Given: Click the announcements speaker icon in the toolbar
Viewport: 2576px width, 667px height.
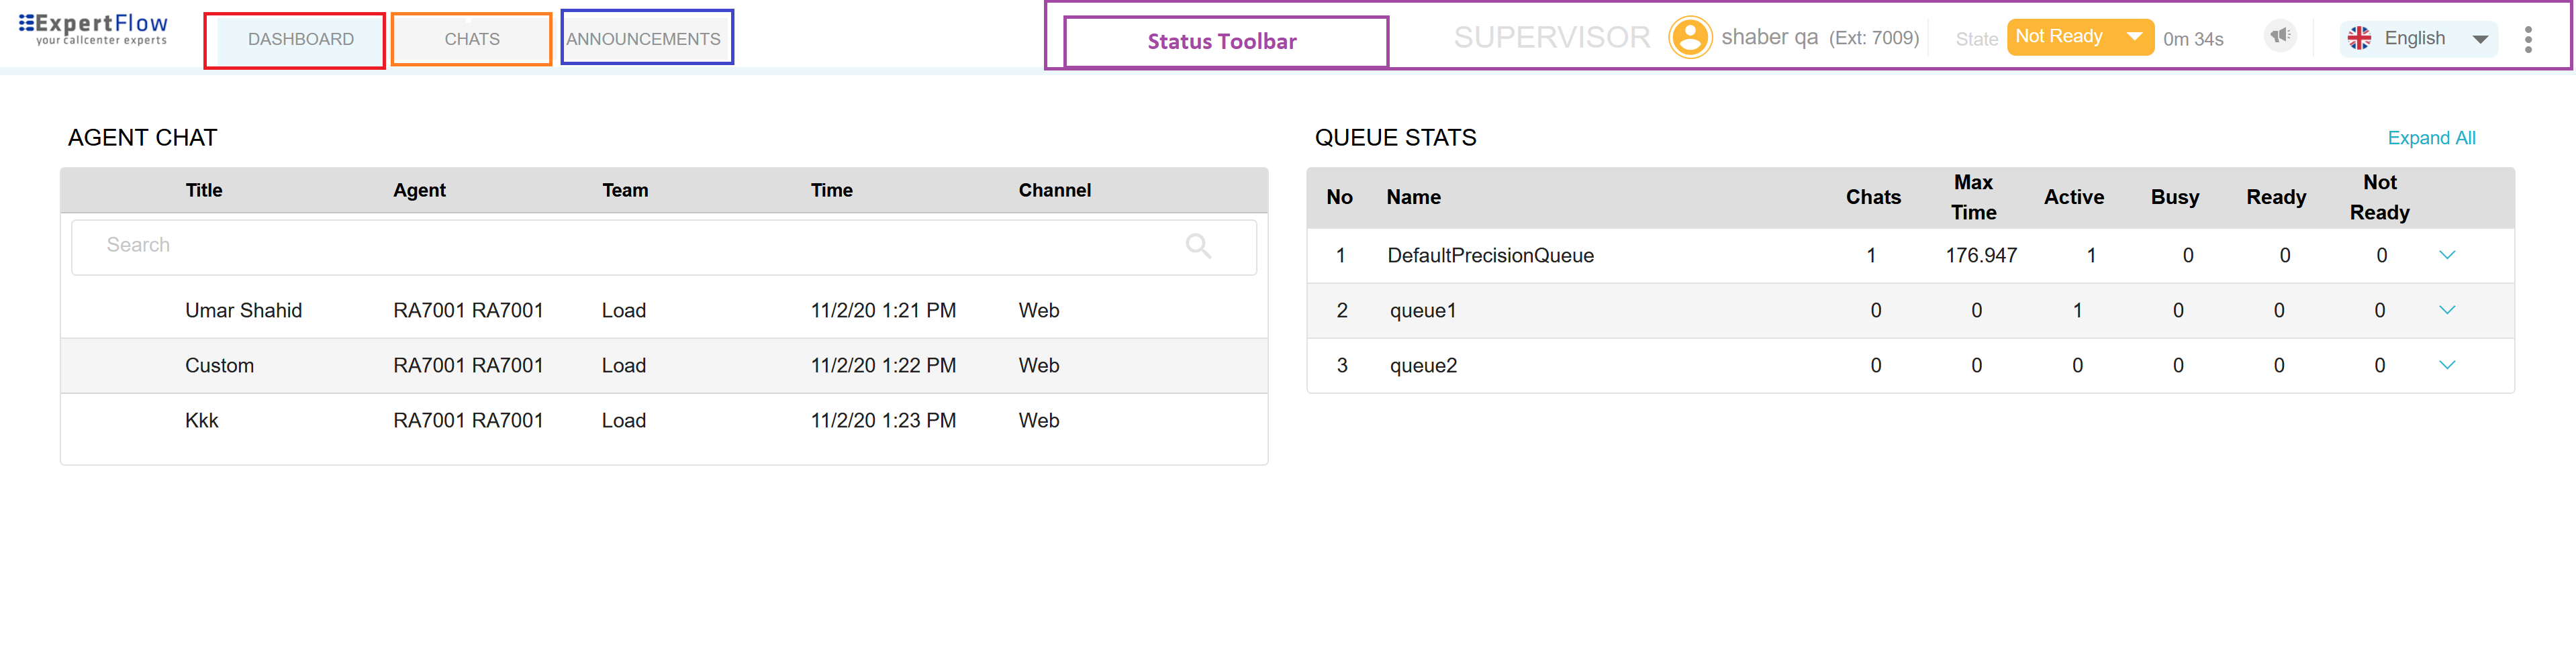Looking at the screenshot, I should (2281, 36).
